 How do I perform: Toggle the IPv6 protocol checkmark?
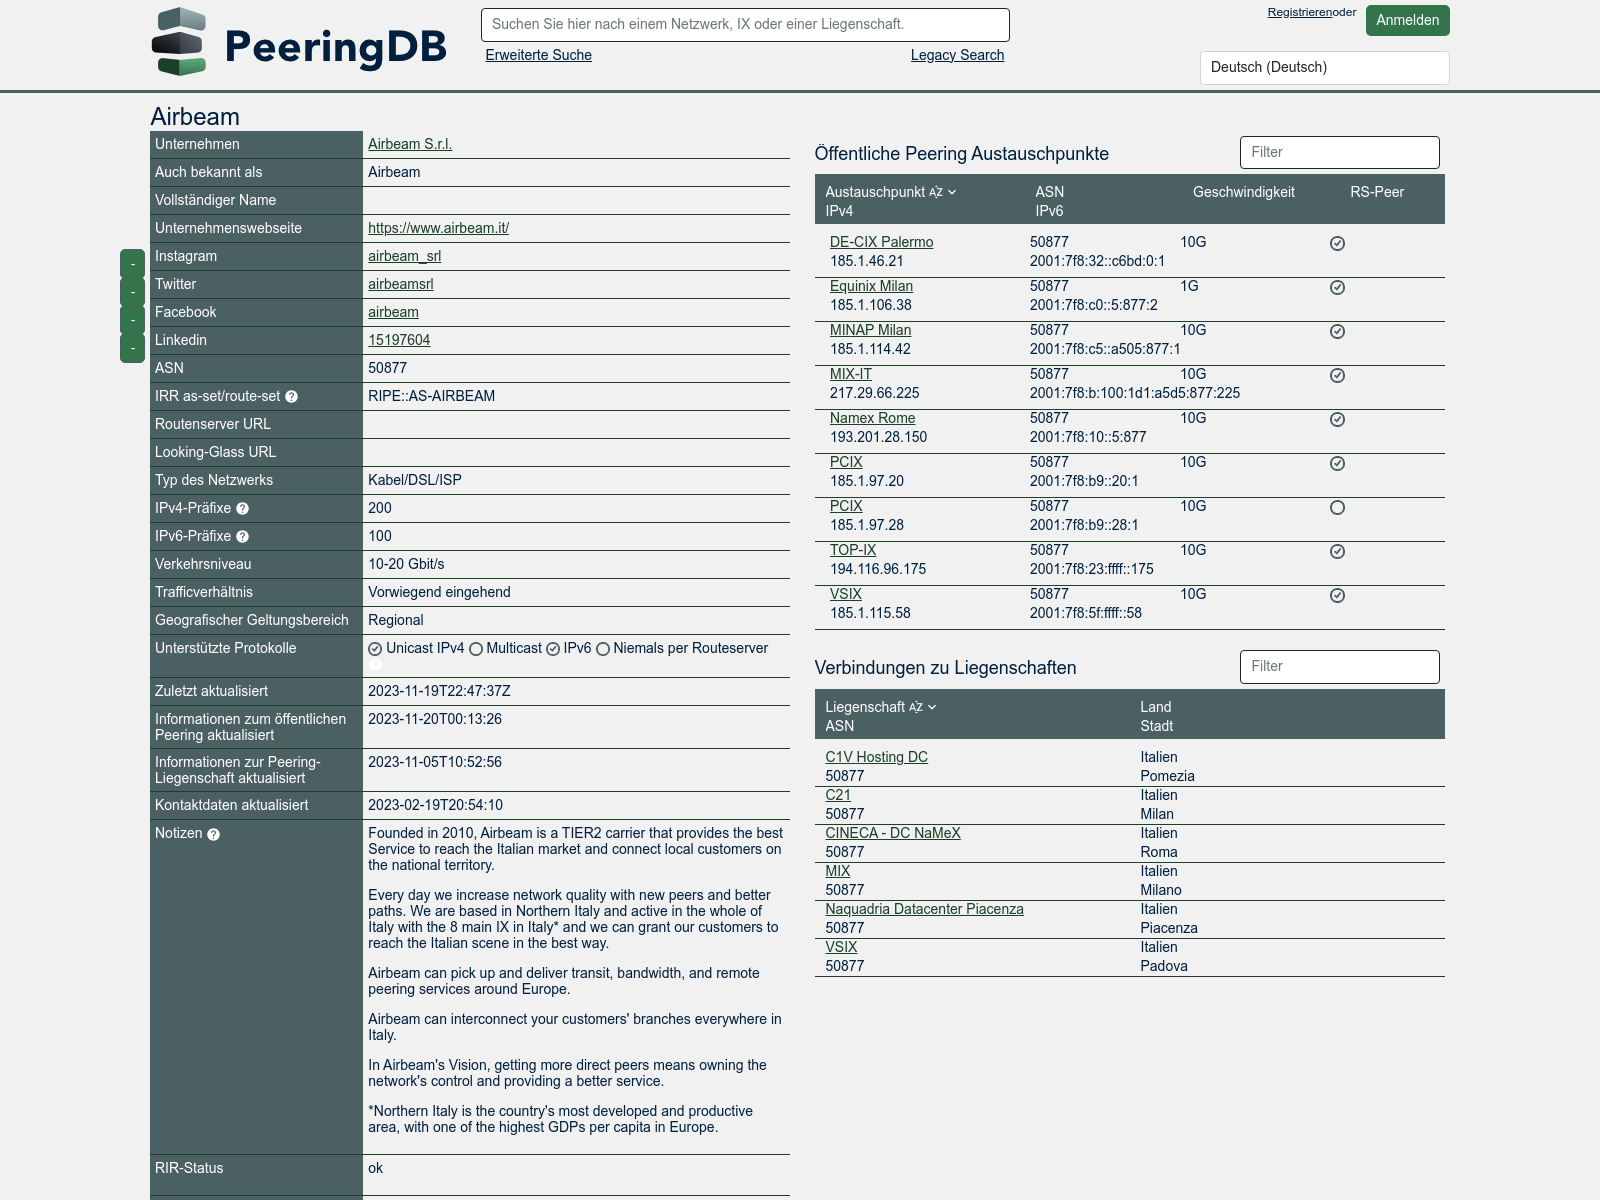pyautogui.click(x=552, y=649)
